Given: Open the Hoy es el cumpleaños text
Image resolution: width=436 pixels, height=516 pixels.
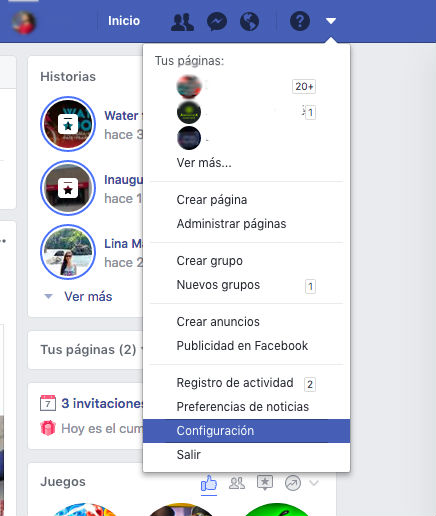Looking at the screenshot, I should click(x=102, y=429).
